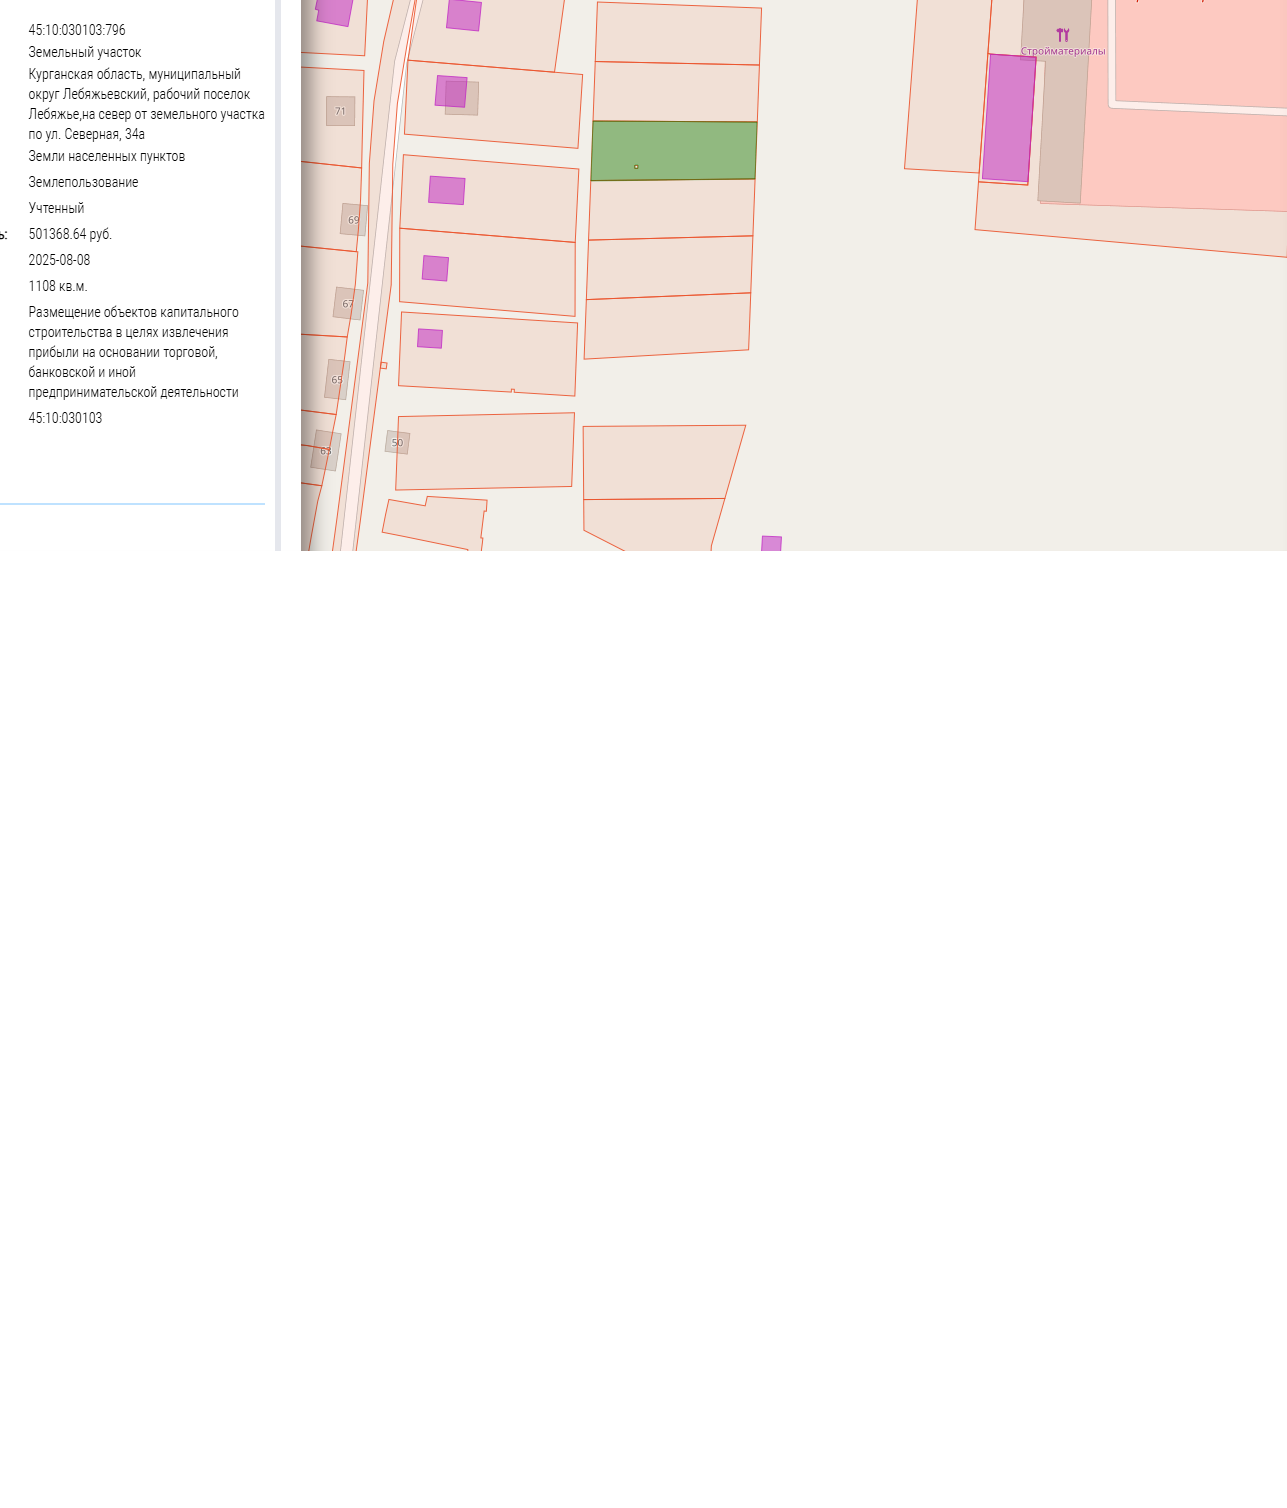1287x1508 pixels.
Task: Click the building labeled 50
Action: [x=397, y=442]
